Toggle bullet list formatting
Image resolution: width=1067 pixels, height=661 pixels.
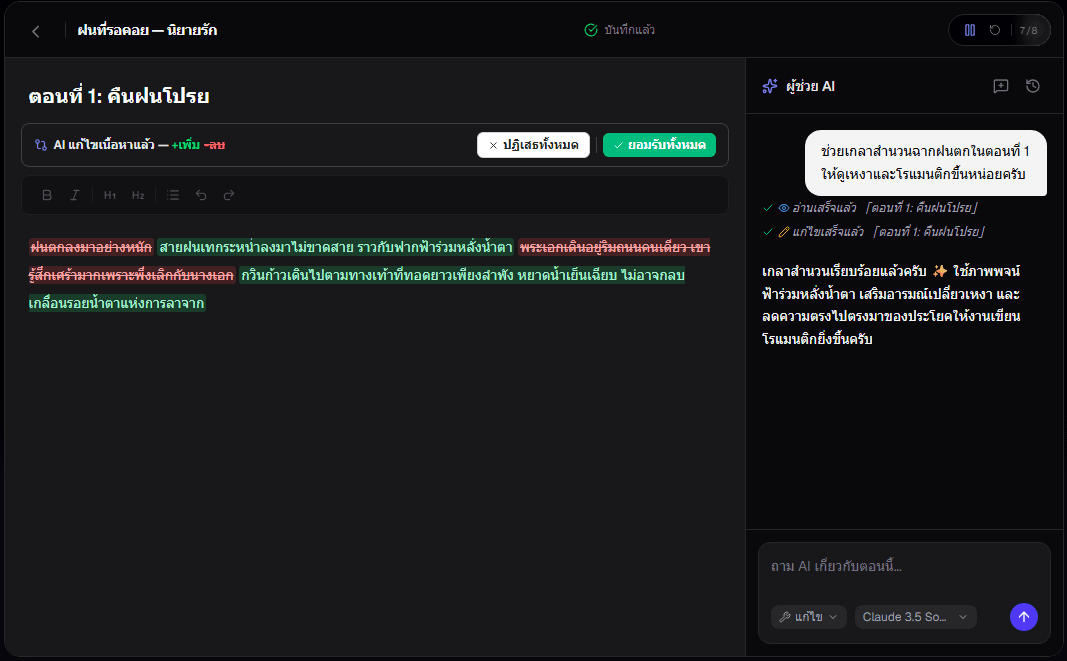173,195
